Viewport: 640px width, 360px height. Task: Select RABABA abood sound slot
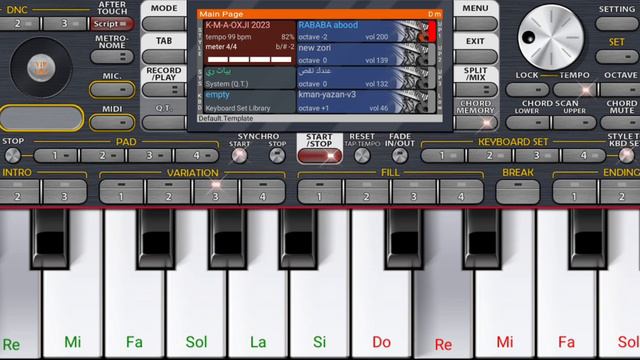[x=366, y=31]
